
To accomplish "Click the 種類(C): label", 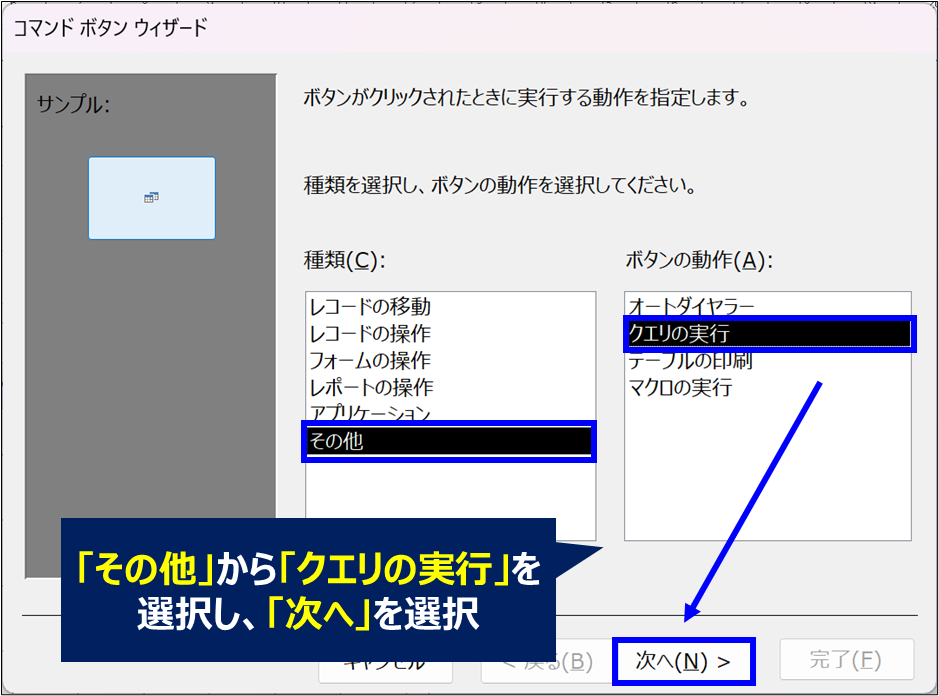I will coord(345,260).
